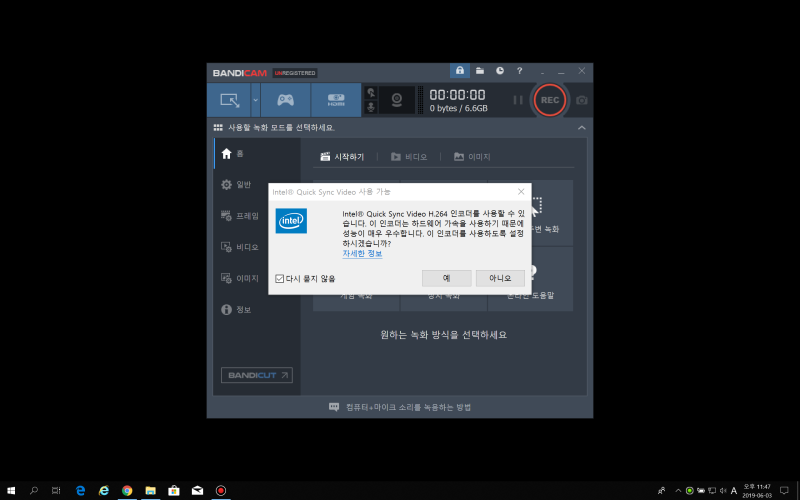Click the grid icon beside mode prompt
The width and height of the screenshot is (800, 500).
point(218,128)
